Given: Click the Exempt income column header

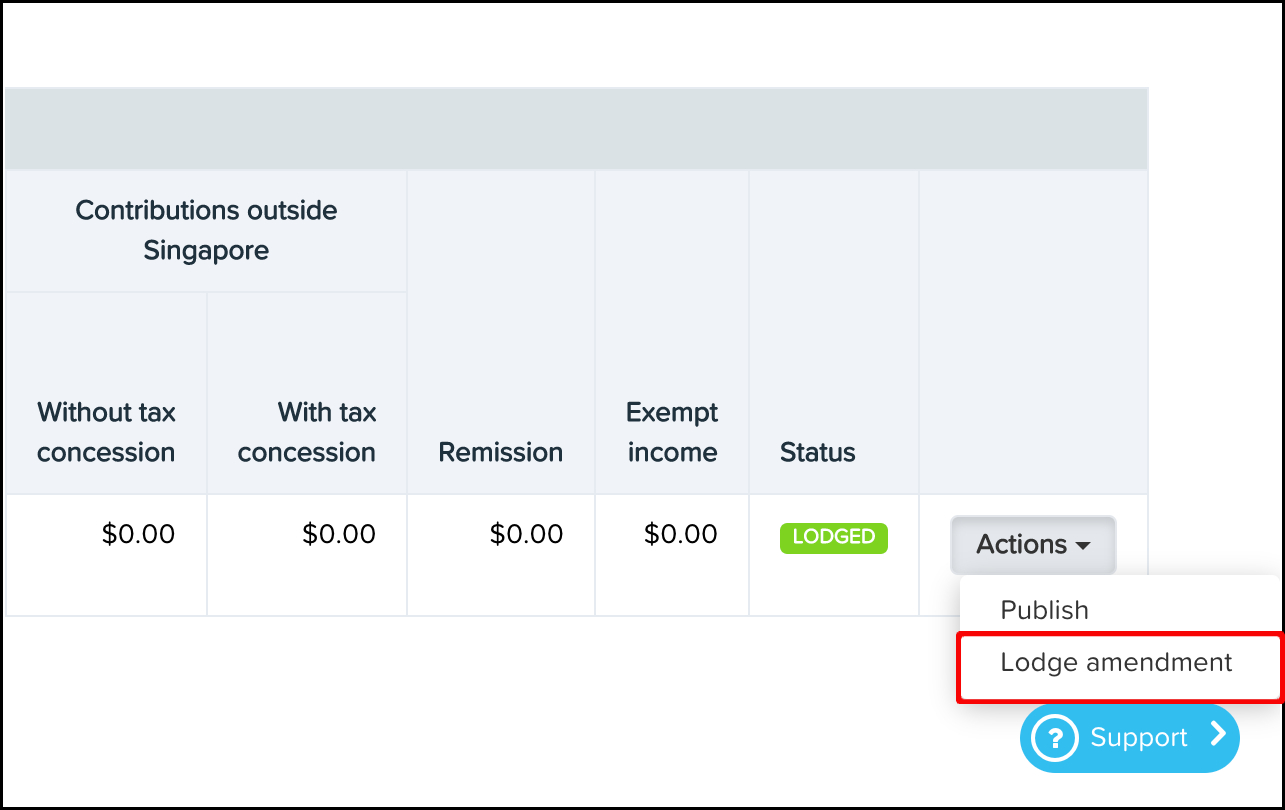Looking at the screenshot, I should coord(671,432).
